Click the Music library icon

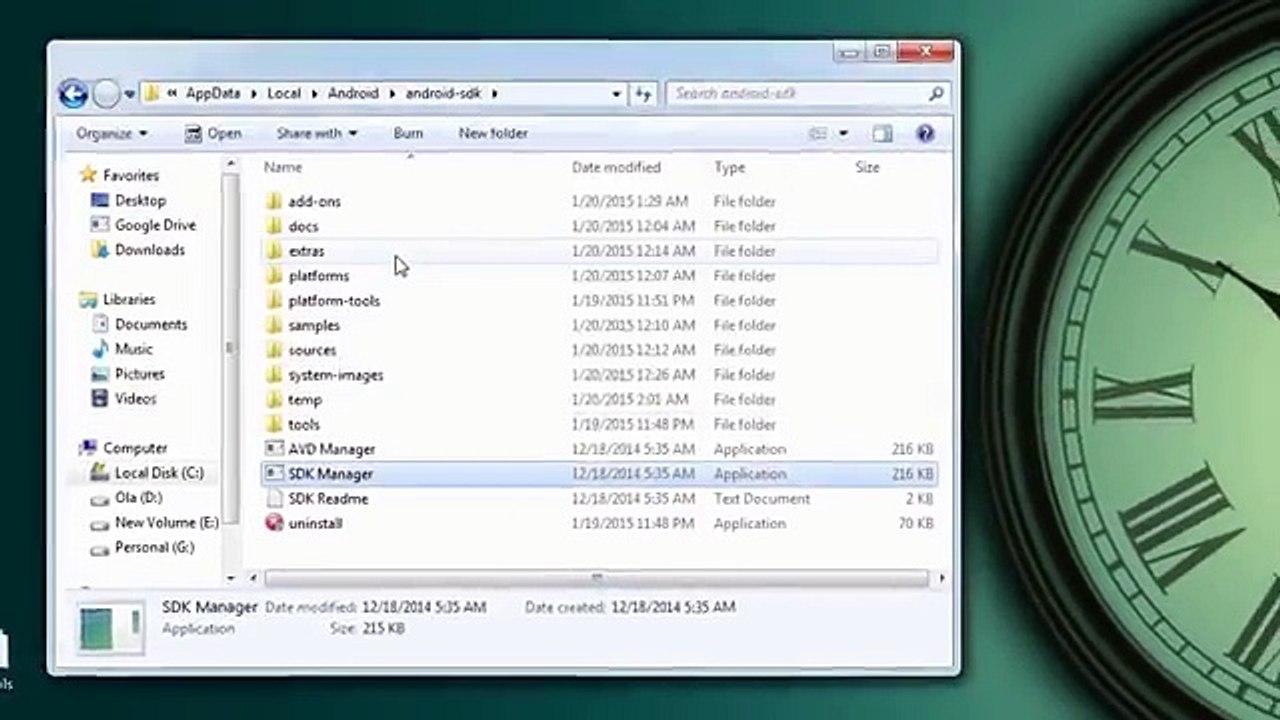click(x=99, y=349)
